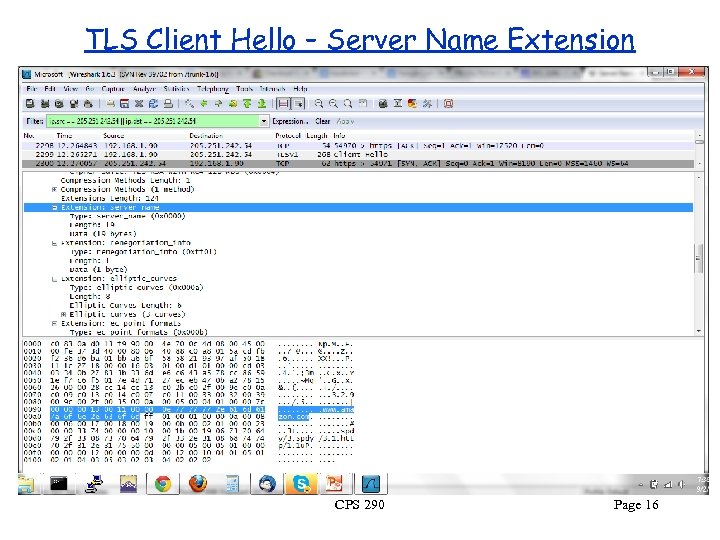Zoom out the packet text
Screen dimensions: 720x540
click(x=333, y=104)
